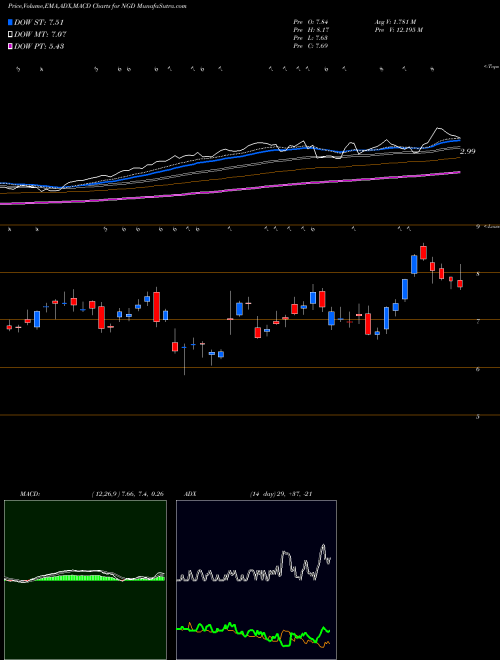Open the ADX indicator chart thumbnail
The height and width of the screenshot is (660, 500).
[x=256, y=580]
